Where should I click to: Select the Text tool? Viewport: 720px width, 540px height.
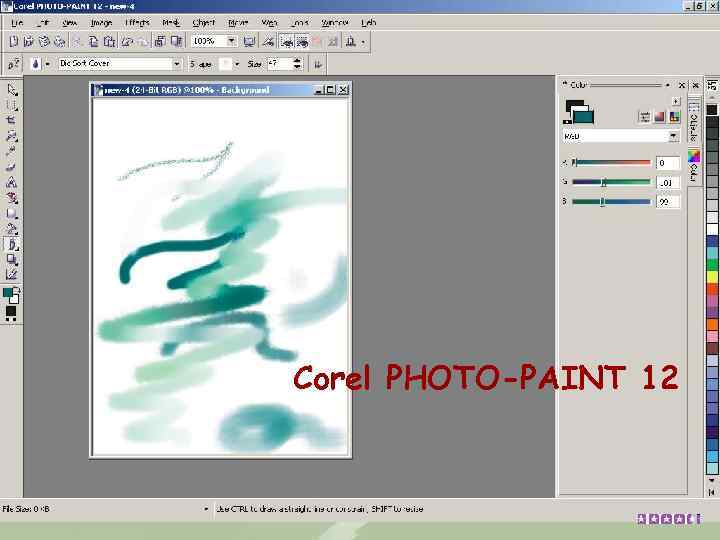click(12, 182)
